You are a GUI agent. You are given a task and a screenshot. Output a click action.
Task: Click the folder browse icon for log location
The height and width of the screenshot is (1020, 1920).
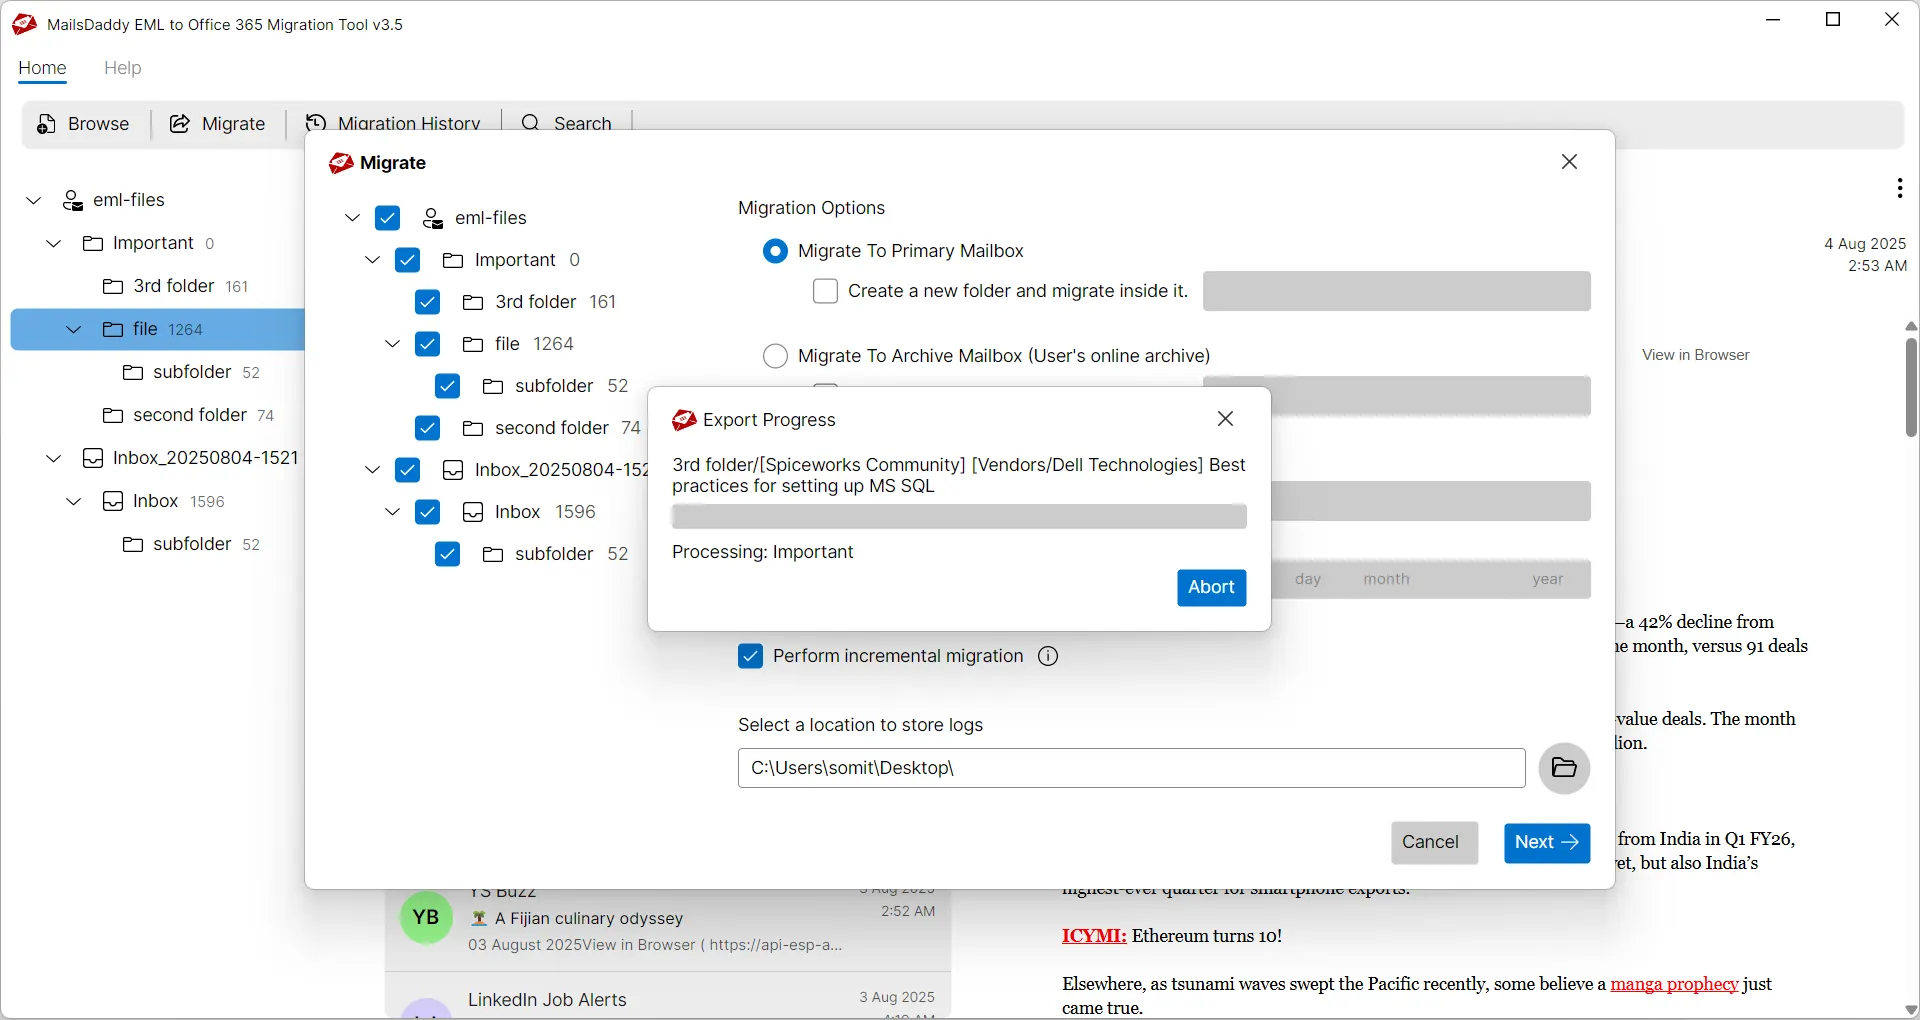1564,768
